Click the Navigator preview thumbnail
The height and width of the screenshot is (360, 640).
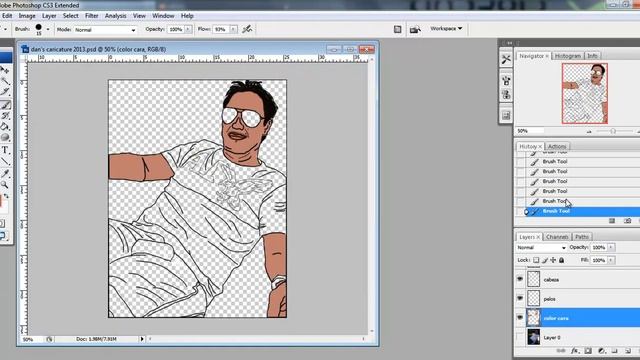[x=584, y=93]
